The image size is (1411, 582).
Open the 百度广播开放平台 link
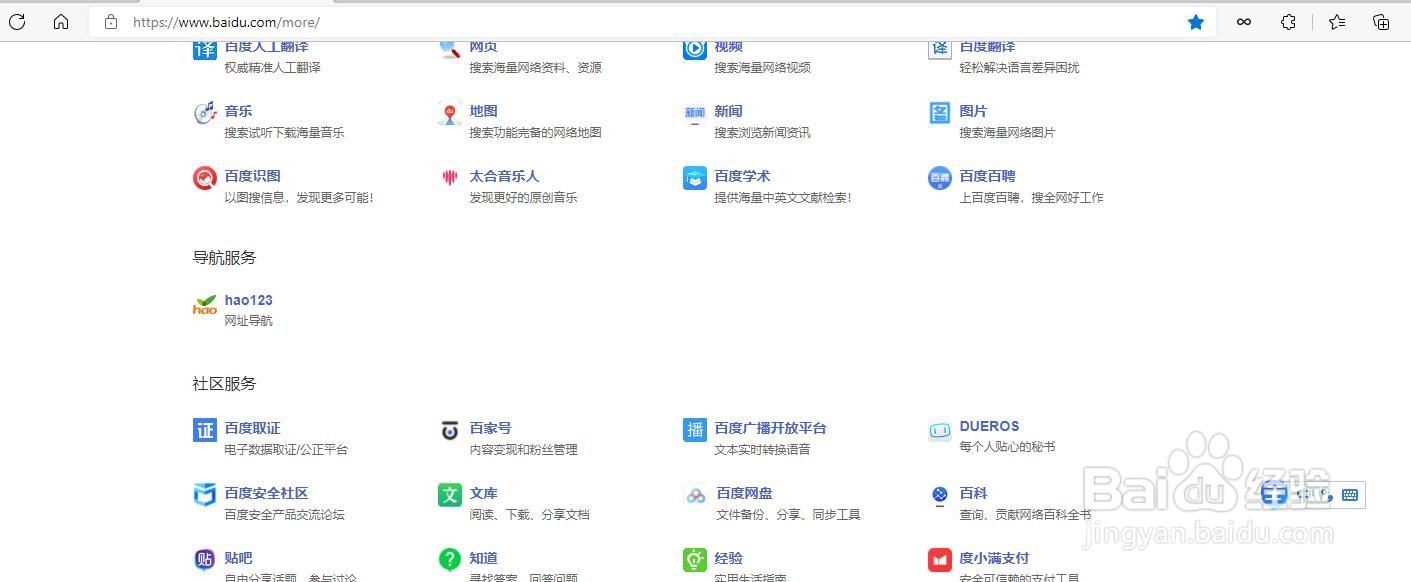[770, 428]
